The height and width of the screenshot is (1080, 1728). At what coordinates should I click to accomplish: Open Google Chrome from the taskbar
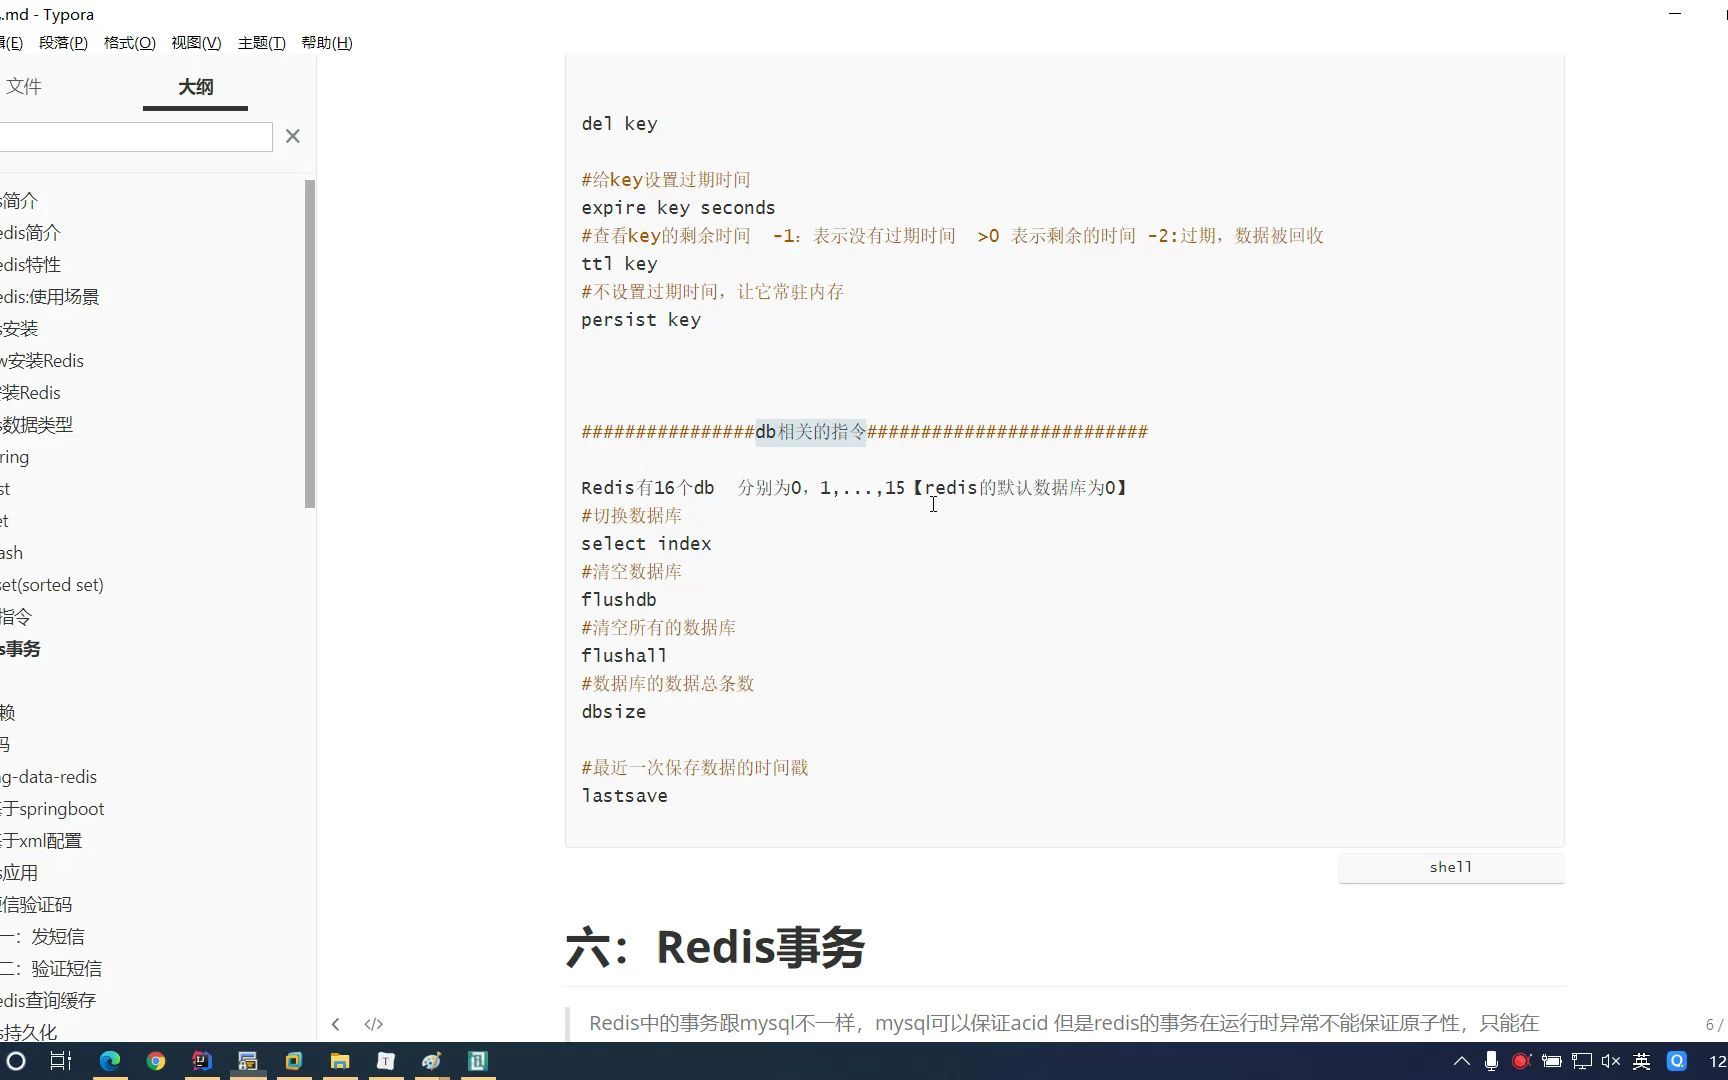tap(156, 1061)
